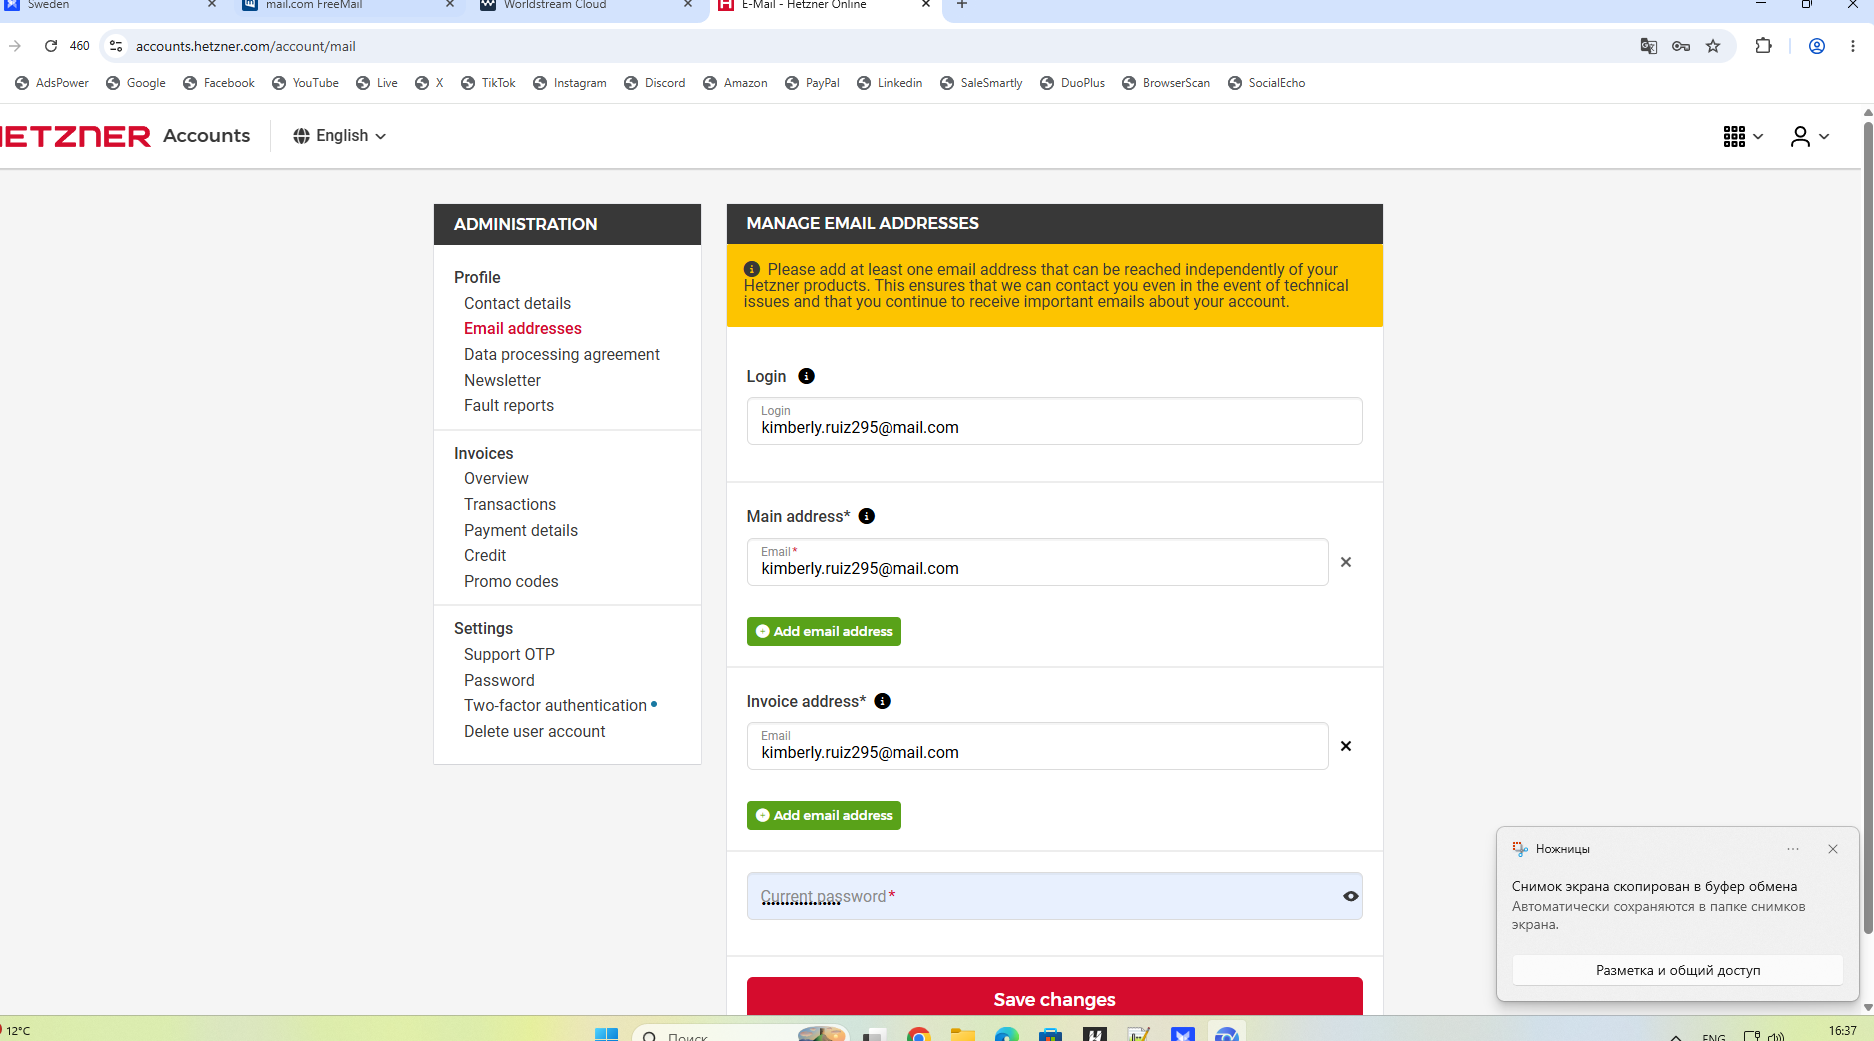Open Promo codes page

point(511,581)
